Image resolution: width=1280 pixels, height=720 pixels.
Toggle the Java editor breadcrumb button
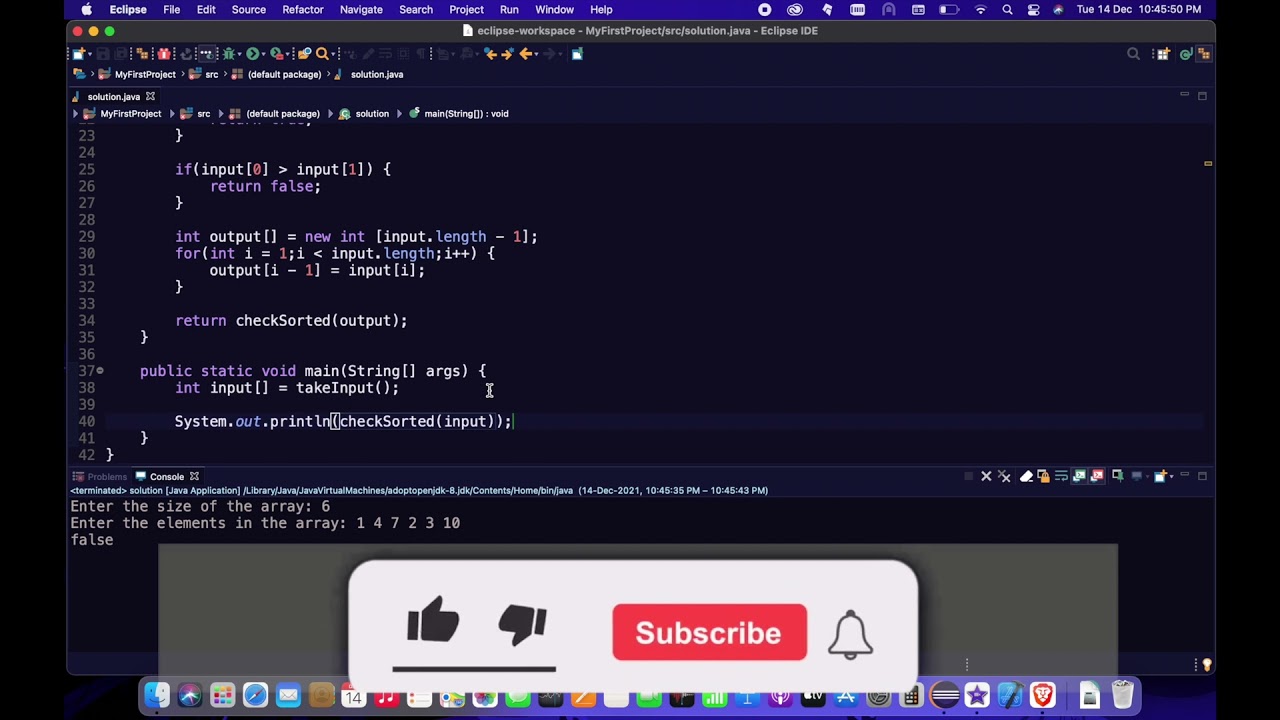206,54
